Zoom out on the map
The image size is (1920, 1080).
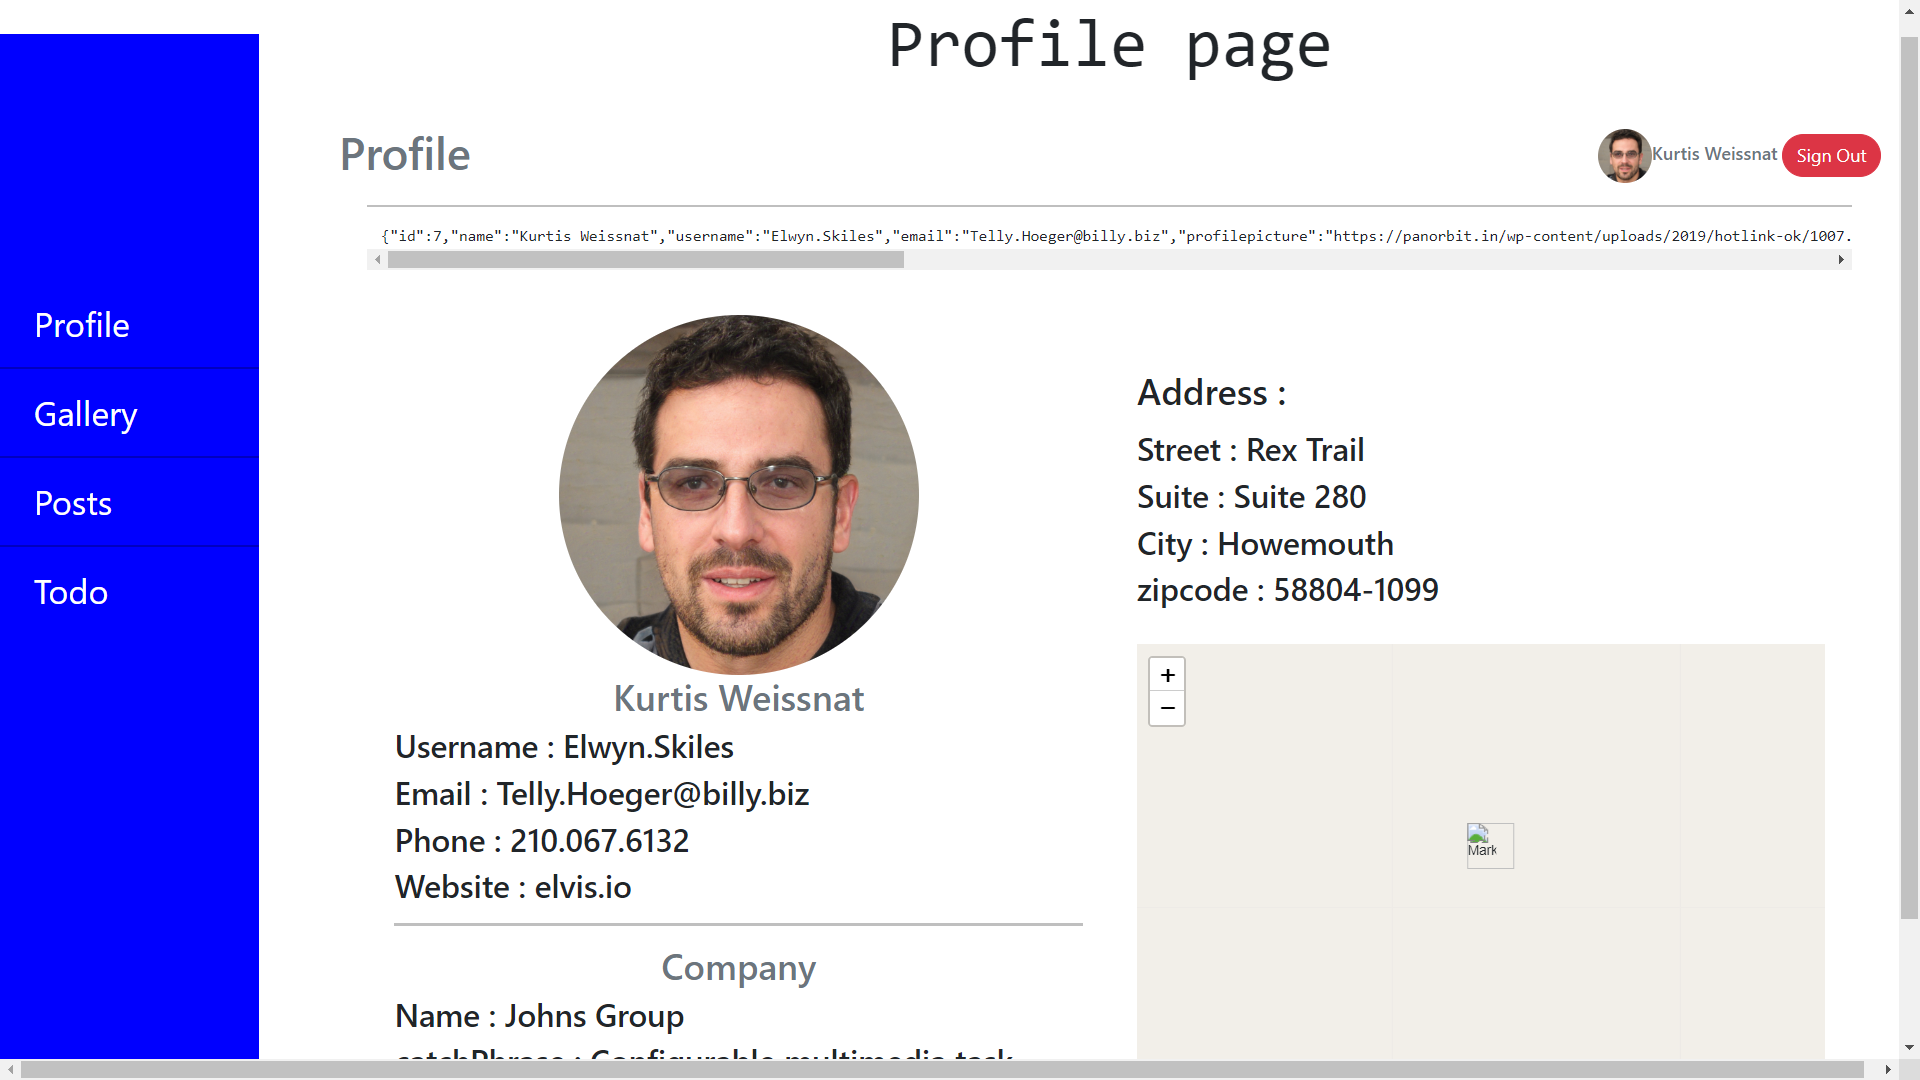tap(1166, 707)
